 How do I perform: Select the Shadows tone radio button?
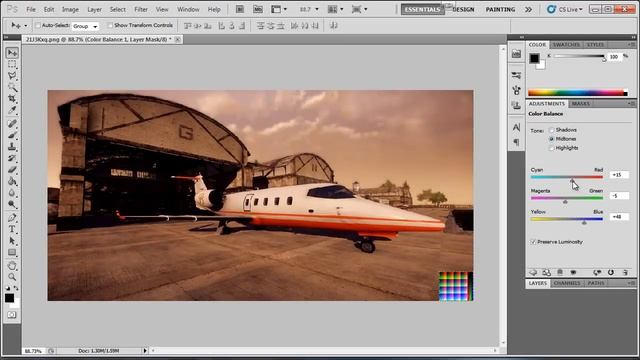pos(551,130)
